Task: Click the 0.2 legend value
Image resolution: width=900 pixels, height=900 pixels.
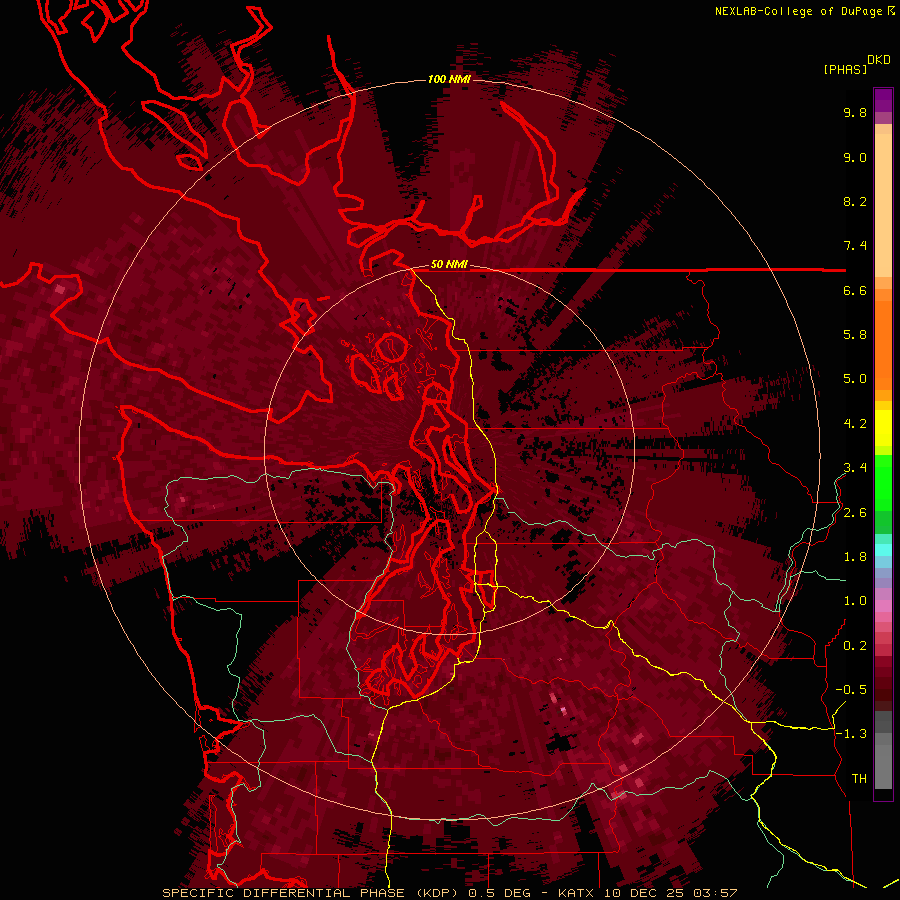Action: [x=855, y=646]
